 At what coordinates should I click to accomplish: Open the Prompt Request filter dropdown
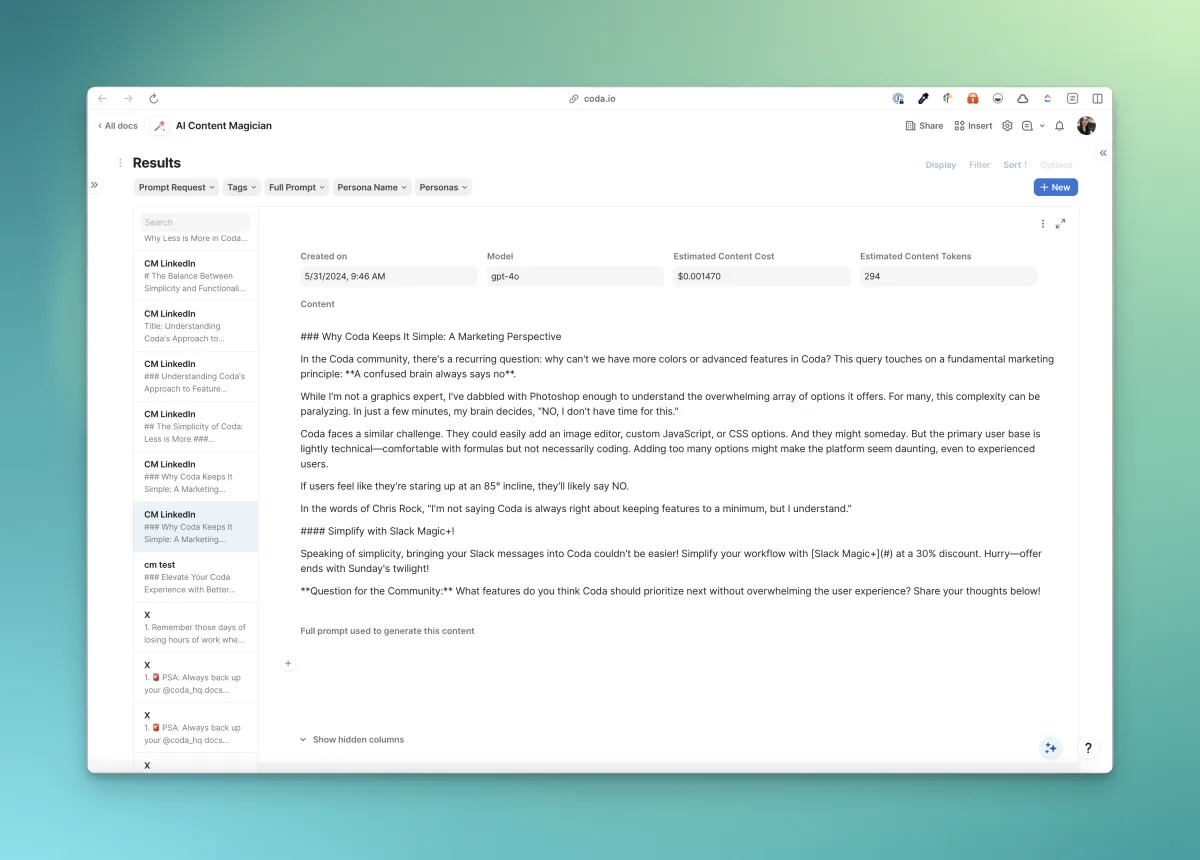point(176,187)
